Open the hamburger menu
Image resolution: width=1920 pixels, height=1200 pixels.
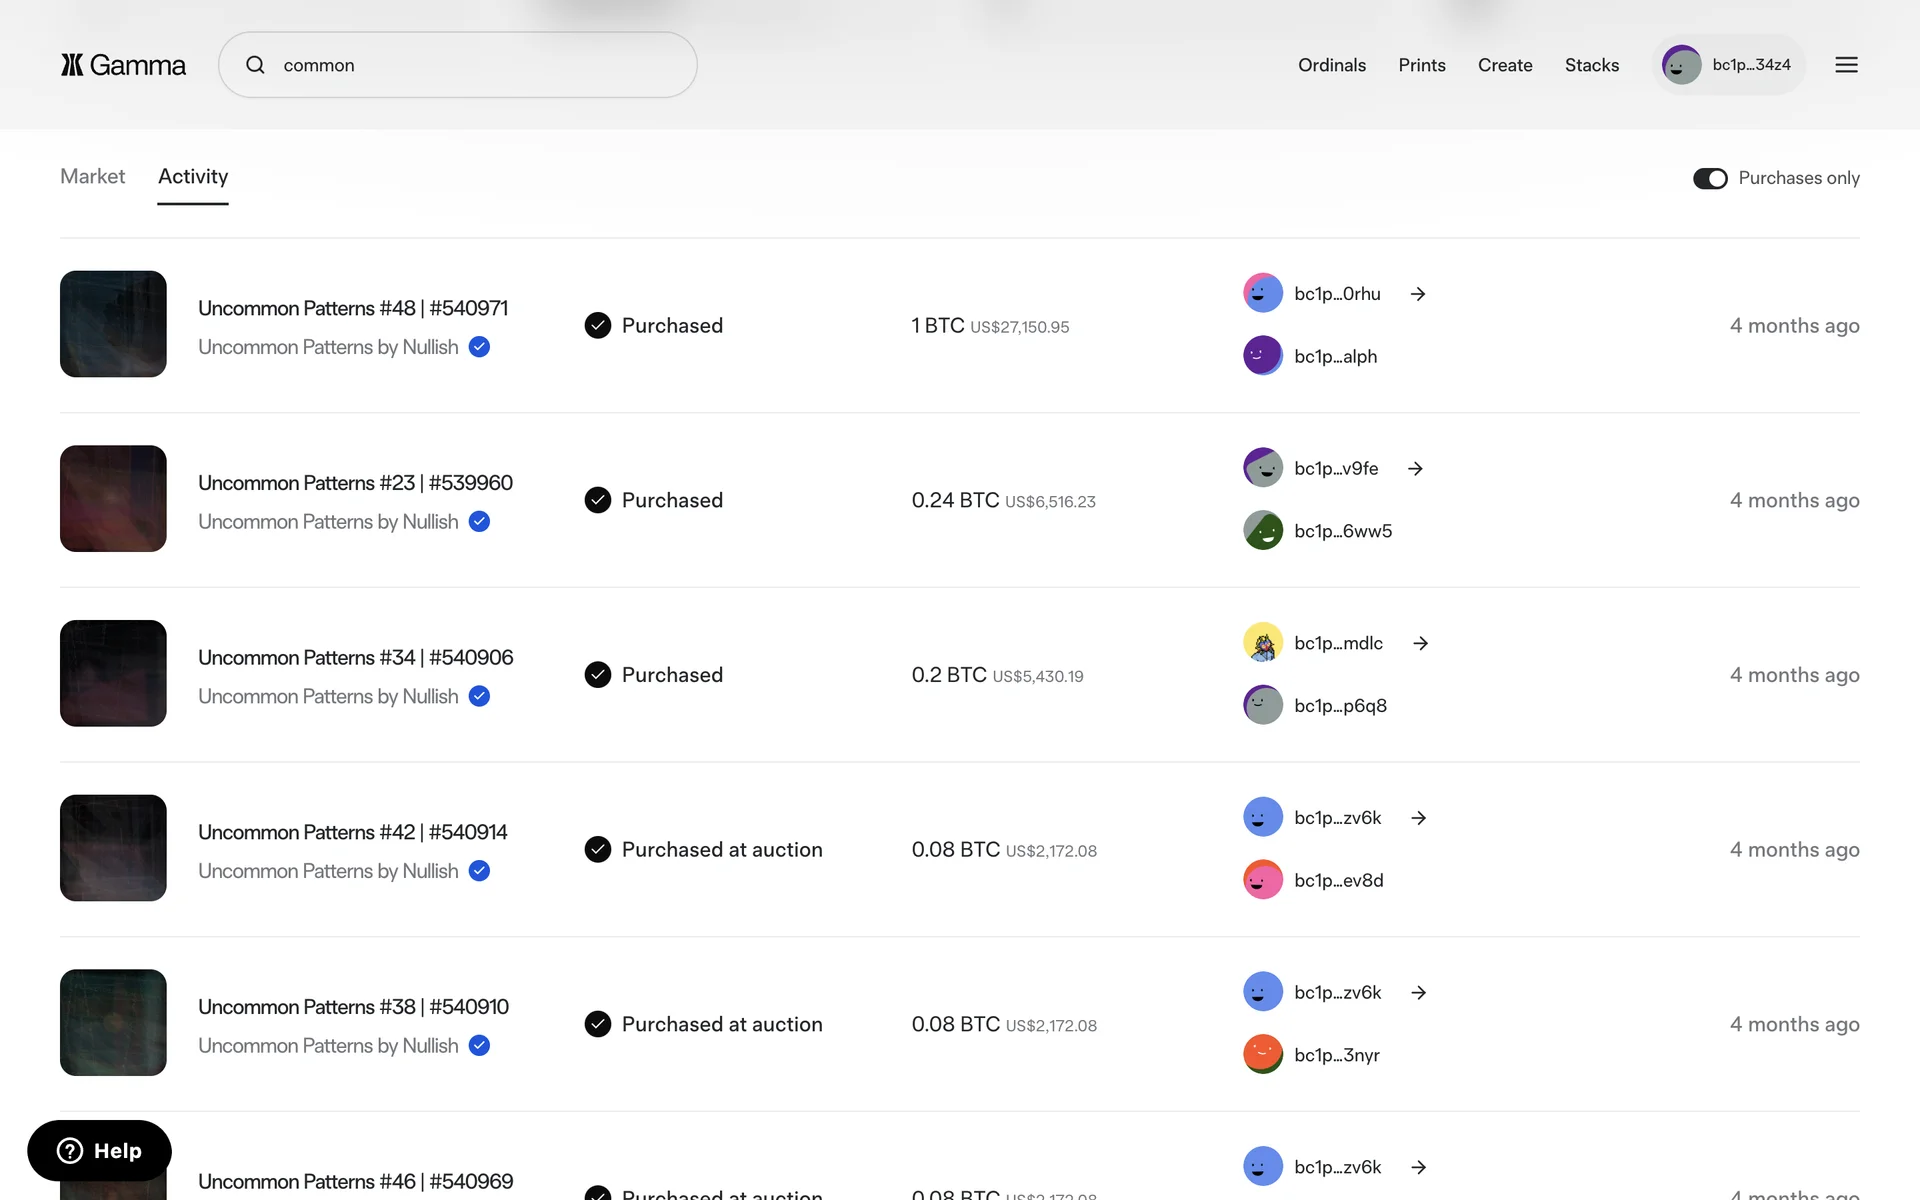pos(1846,65)
